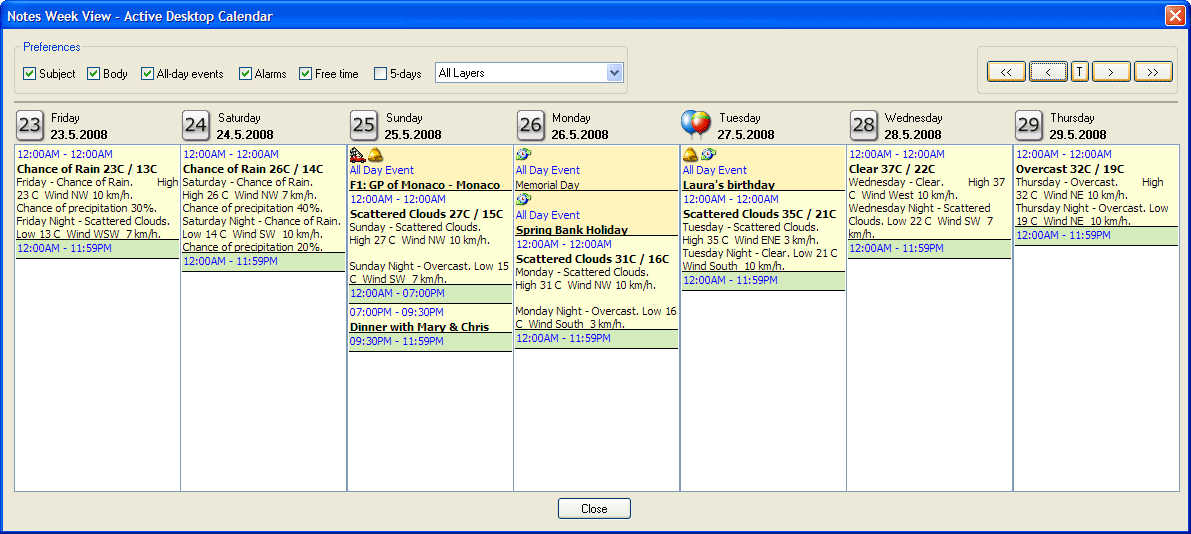1191x534 pixels.
Task: Click Sunday's '12:00AM - 07:00PM' free time slot
Action: tap(430, 293)
